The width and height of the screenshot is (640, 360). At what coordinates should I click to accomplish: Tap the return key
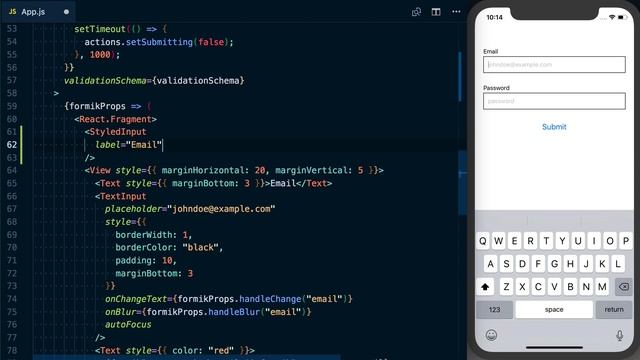coord(614,309)
